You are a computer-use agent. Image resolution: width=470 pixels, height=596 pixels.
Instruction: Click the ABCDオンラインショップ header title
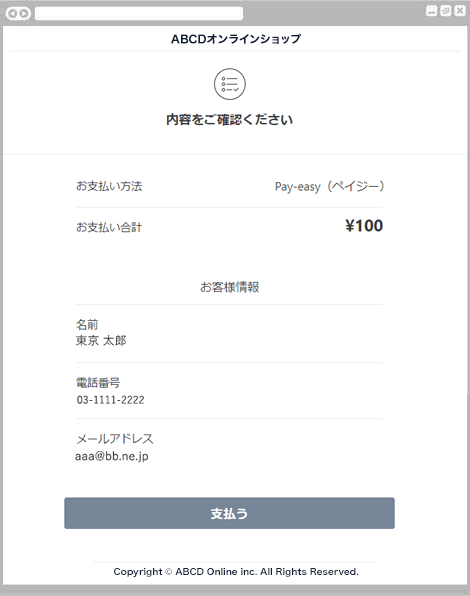click(236, 39)
